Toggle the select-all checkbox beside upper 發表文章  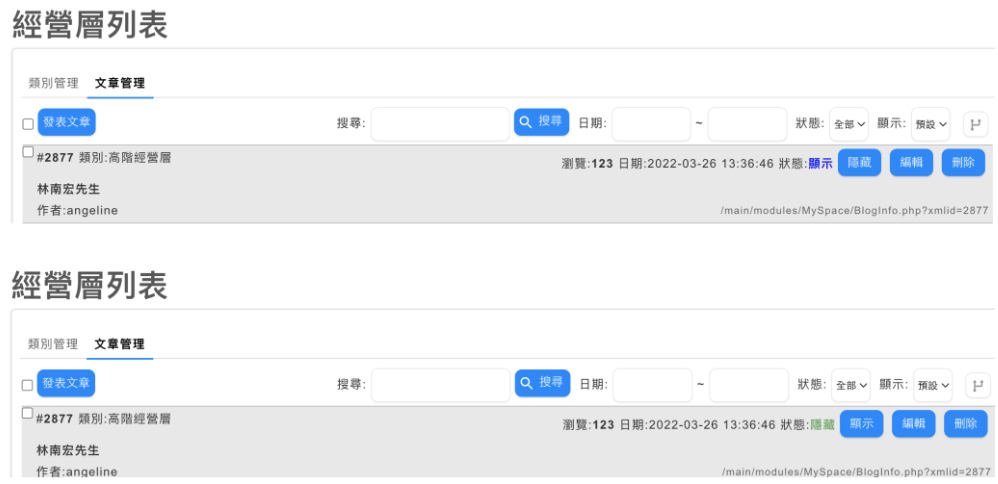point(28,124)
